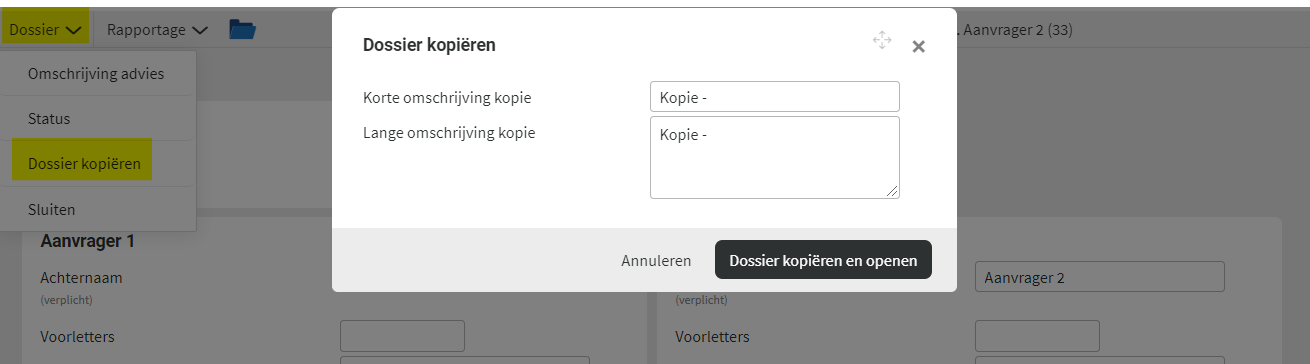The height and width of the screenshot is (364, 1310).
Task: Open the blue folder icon in toolbar
Action: pyautogui.click(x=242, y=29)
